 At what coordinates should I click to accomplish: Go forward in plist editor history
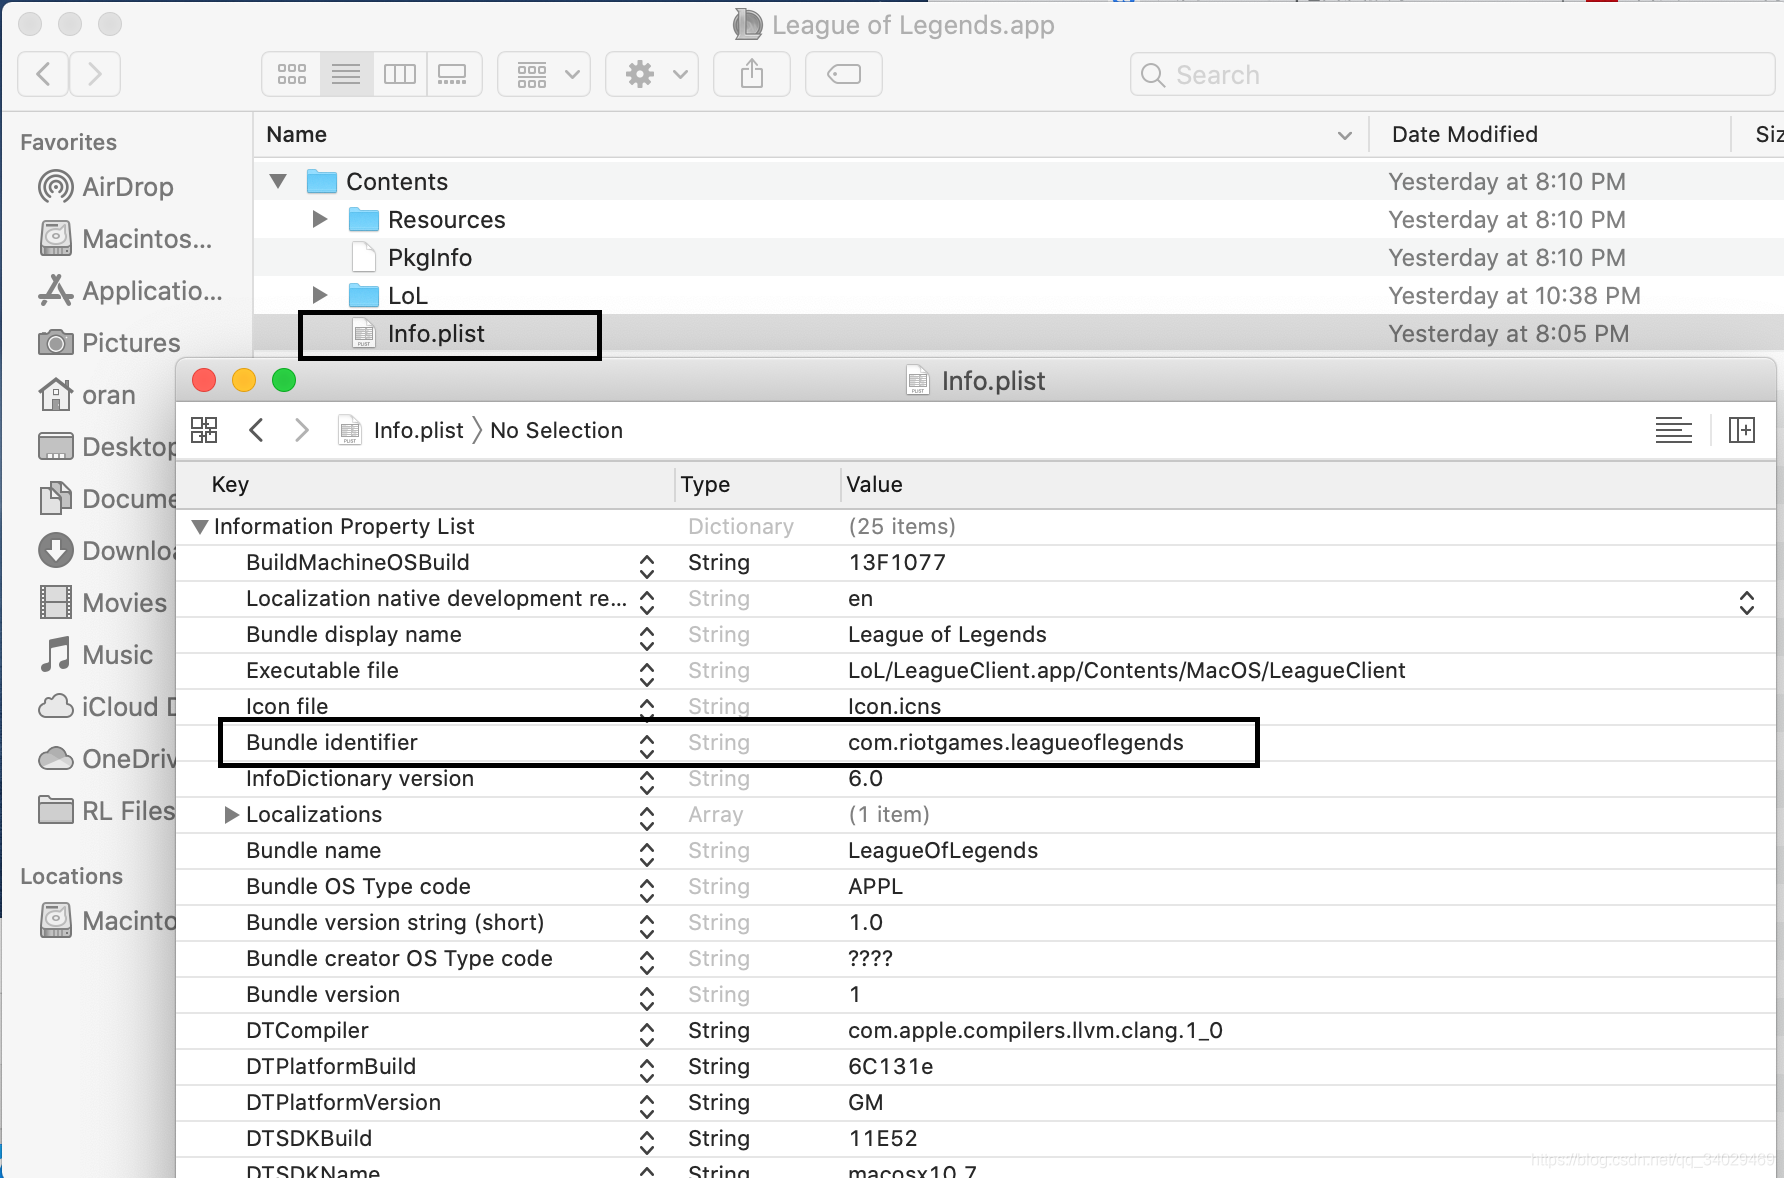(x=302, y=430)
